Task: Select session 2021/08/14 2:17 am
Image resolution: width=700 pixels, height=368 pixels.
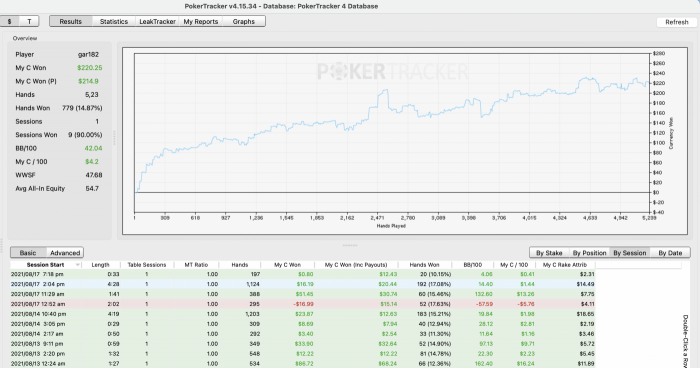Action: (x=303, y=334)
